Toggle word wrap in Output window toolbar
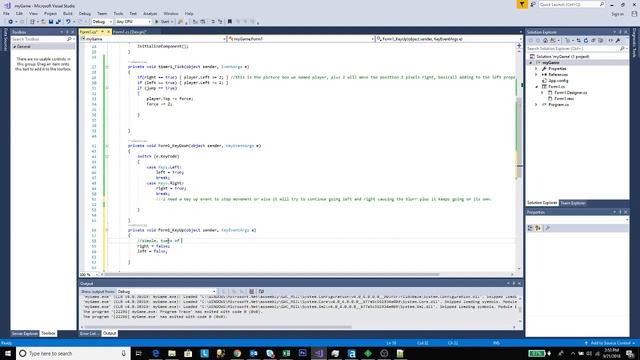Image resolution: width=640 pixels, height=360 pixels. pyautogui.click(x=261, y=291)
